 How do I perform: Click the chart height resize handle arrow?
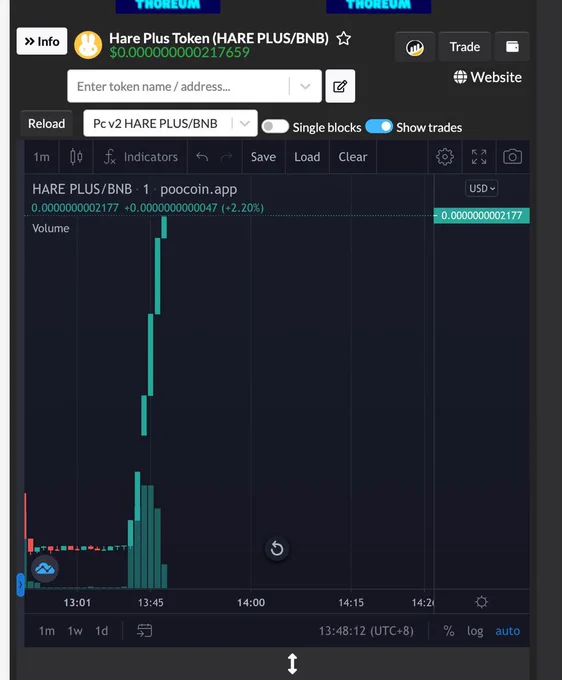click(292, 664)
